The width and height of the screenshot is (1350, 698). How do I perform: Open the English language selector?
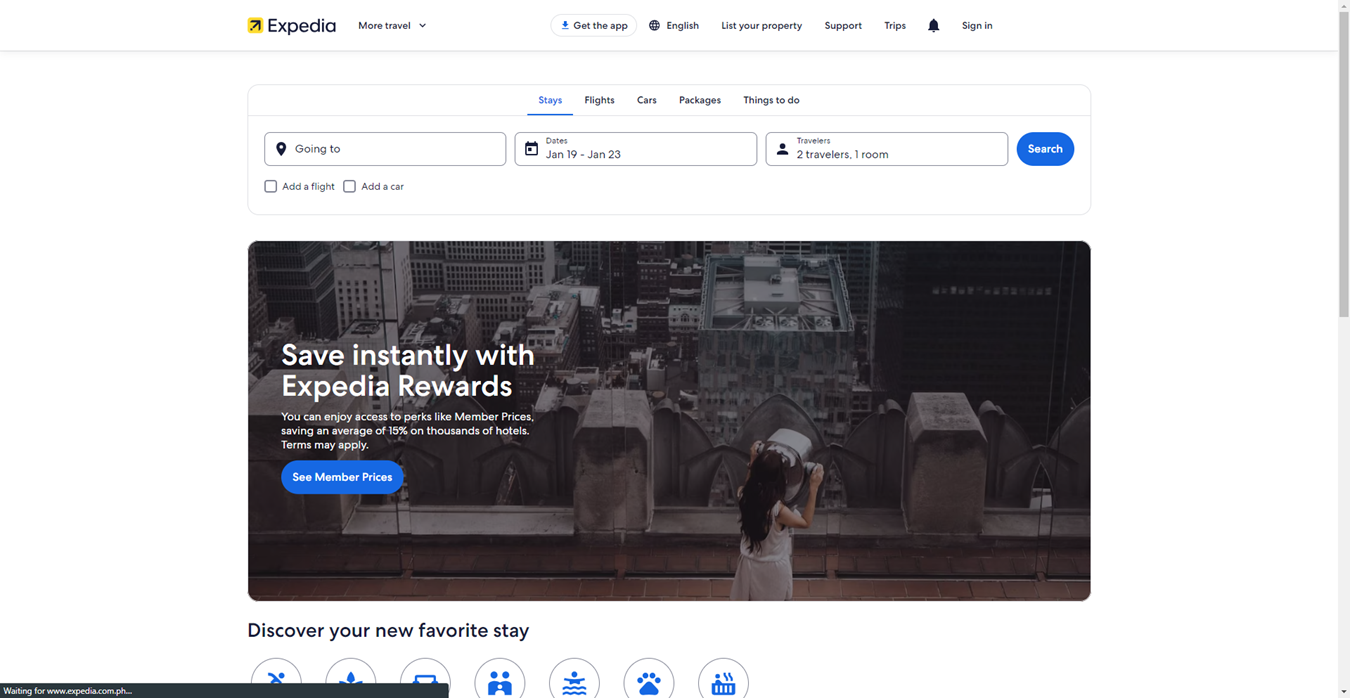[x=674, y=25]
